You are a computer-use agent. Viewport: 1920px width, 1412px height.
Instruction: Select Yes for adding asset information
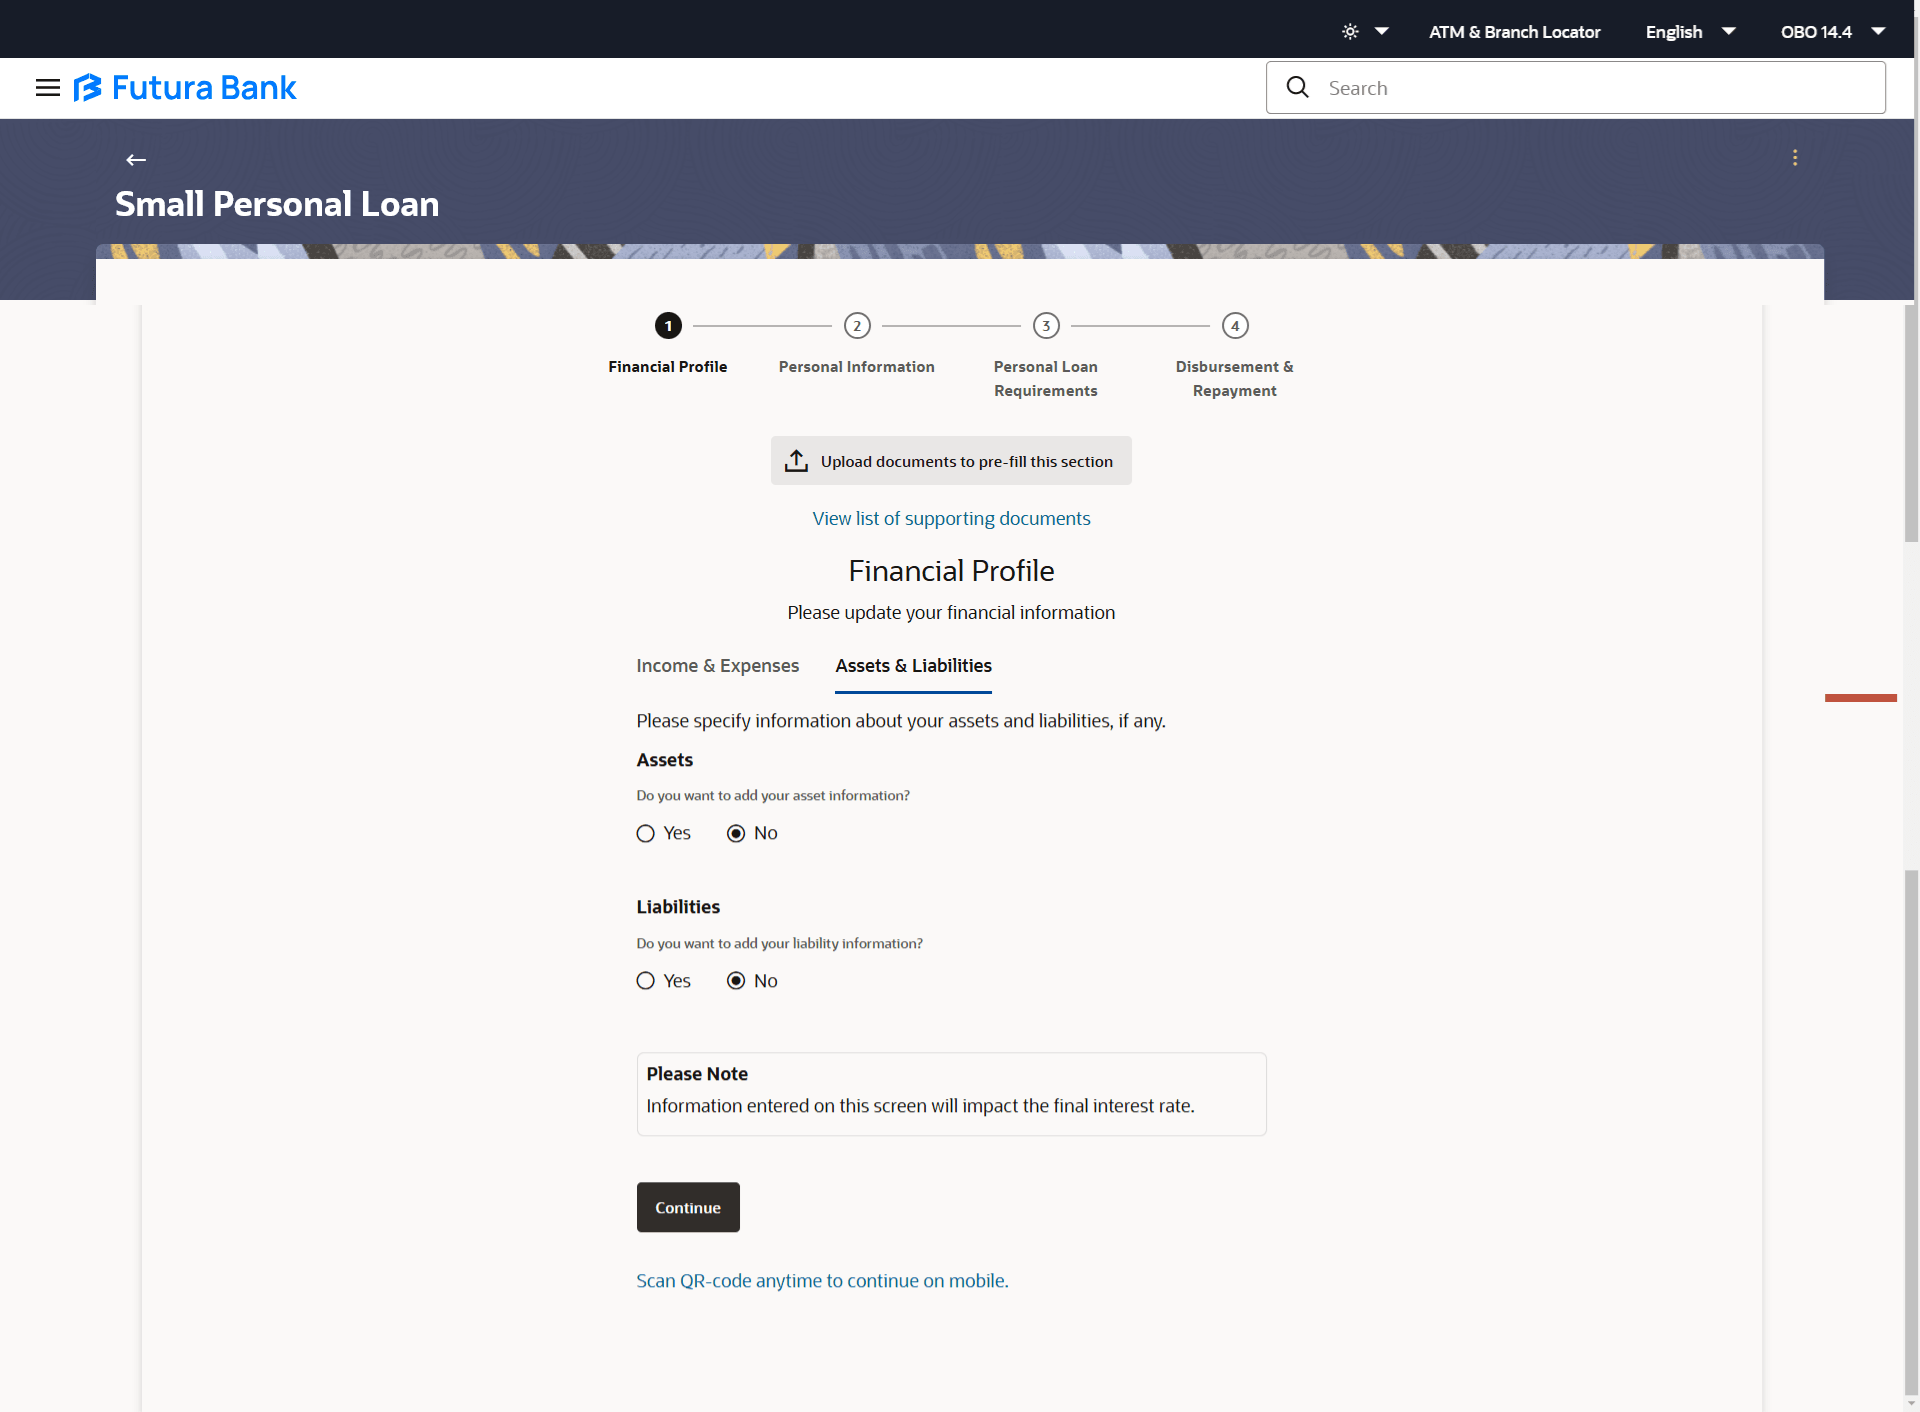point(646,834)
